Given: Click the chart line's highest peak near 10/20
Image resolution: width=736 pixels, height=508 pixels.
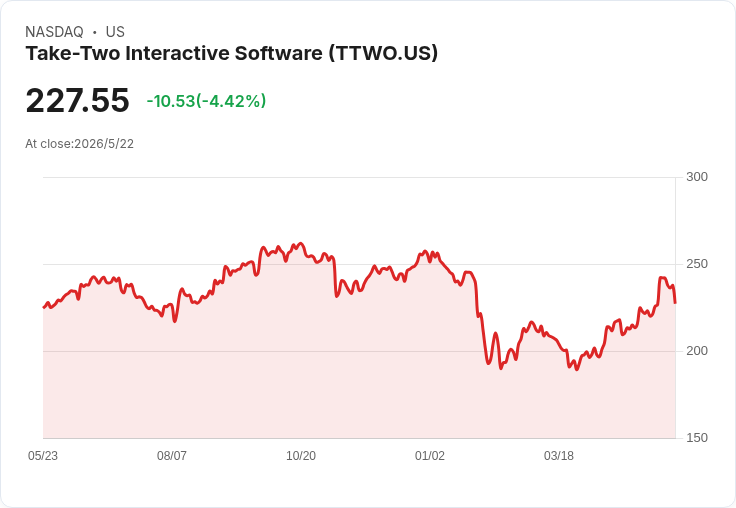Looking at the screenshot, I should [x=301, y=244].
